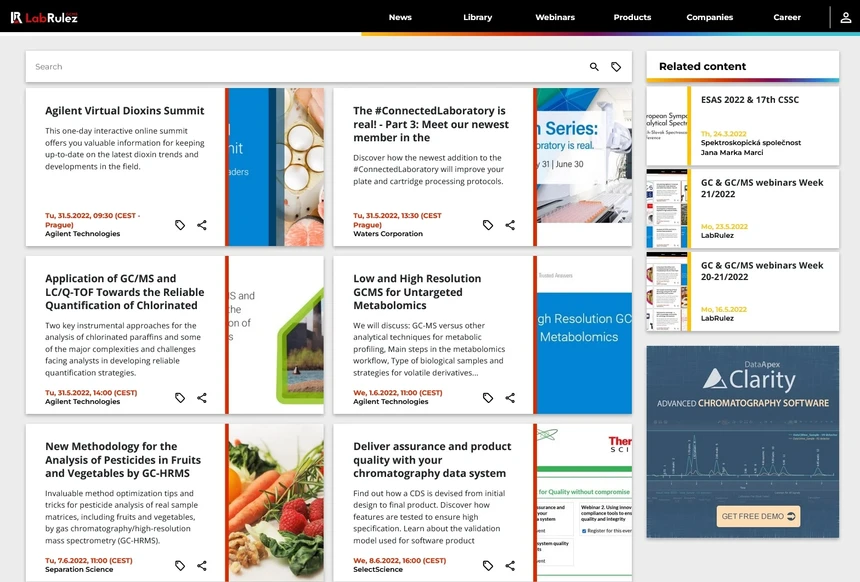Open Deliver assurance and product quality title

tap(432, 460)
